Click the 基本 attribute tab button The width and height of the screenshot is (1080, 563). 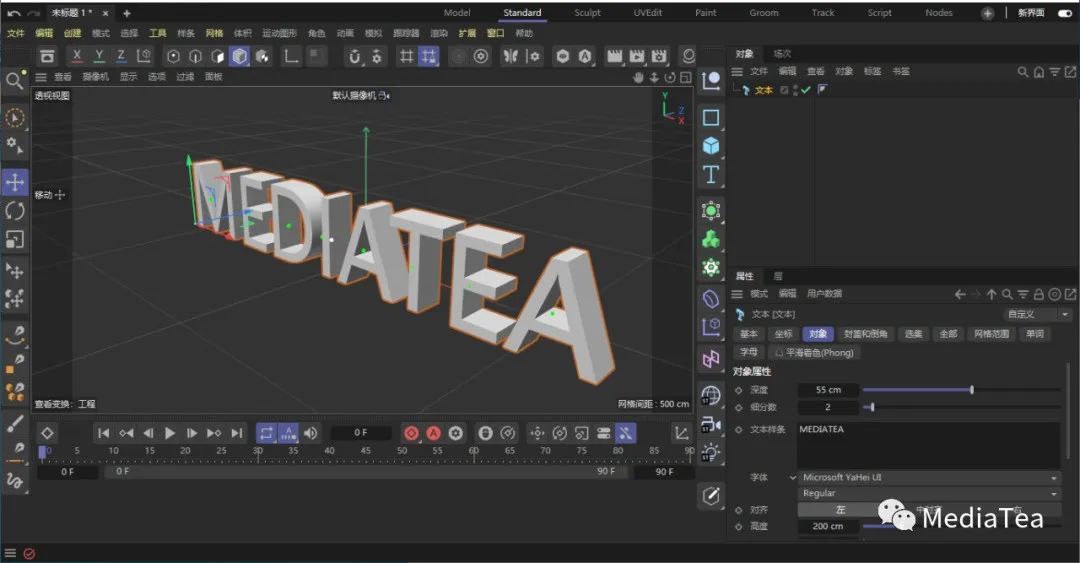[749, 334]
